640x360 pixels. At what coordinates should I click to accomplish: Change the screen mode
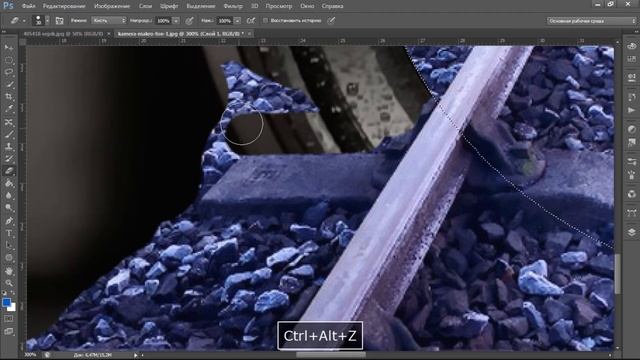click(x=9, y=331)
